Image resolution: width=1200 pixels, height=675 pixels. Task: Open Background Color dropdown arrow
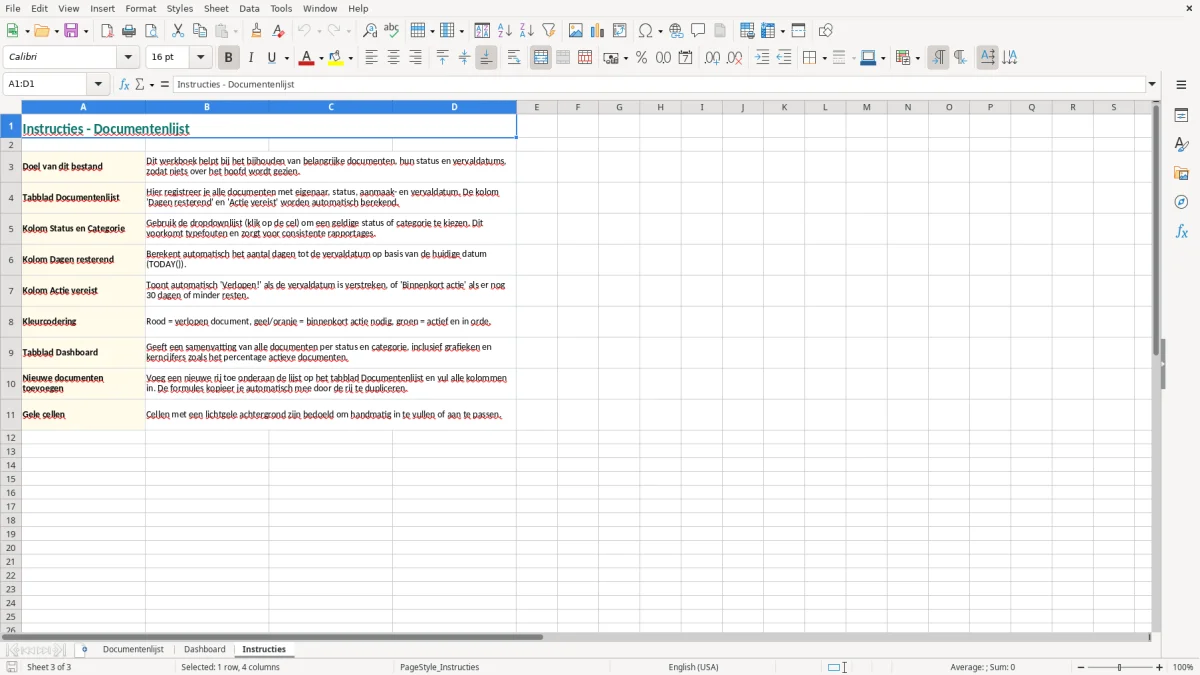pyautogui.click(x=351, y=58)
